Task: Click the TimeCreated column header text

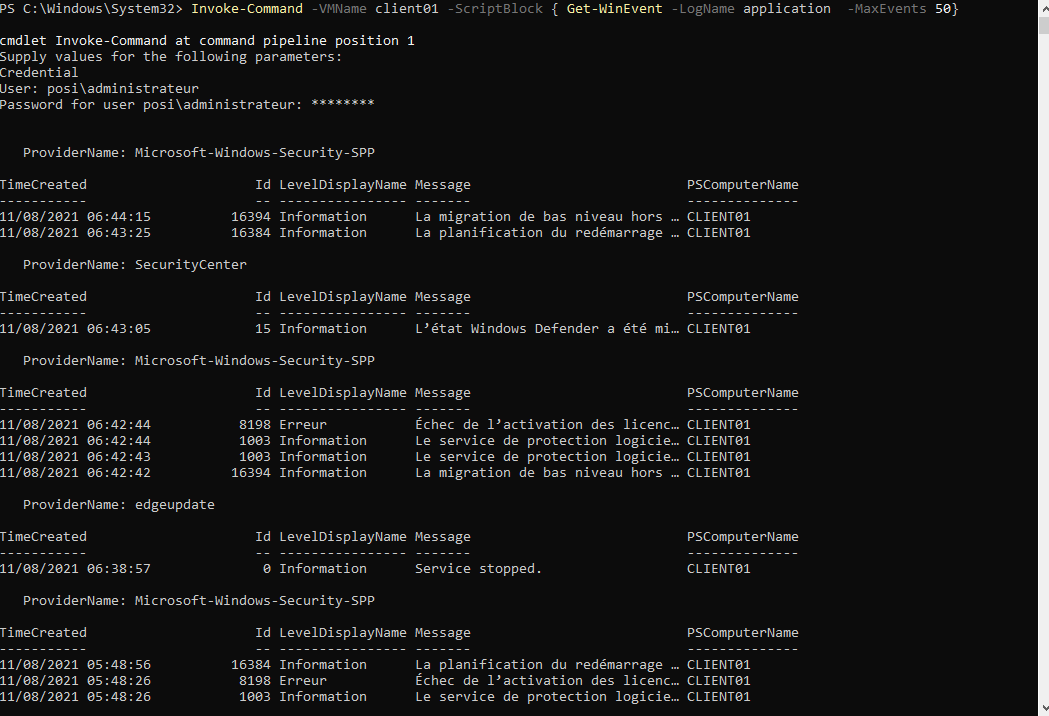Action: (44, 184)
